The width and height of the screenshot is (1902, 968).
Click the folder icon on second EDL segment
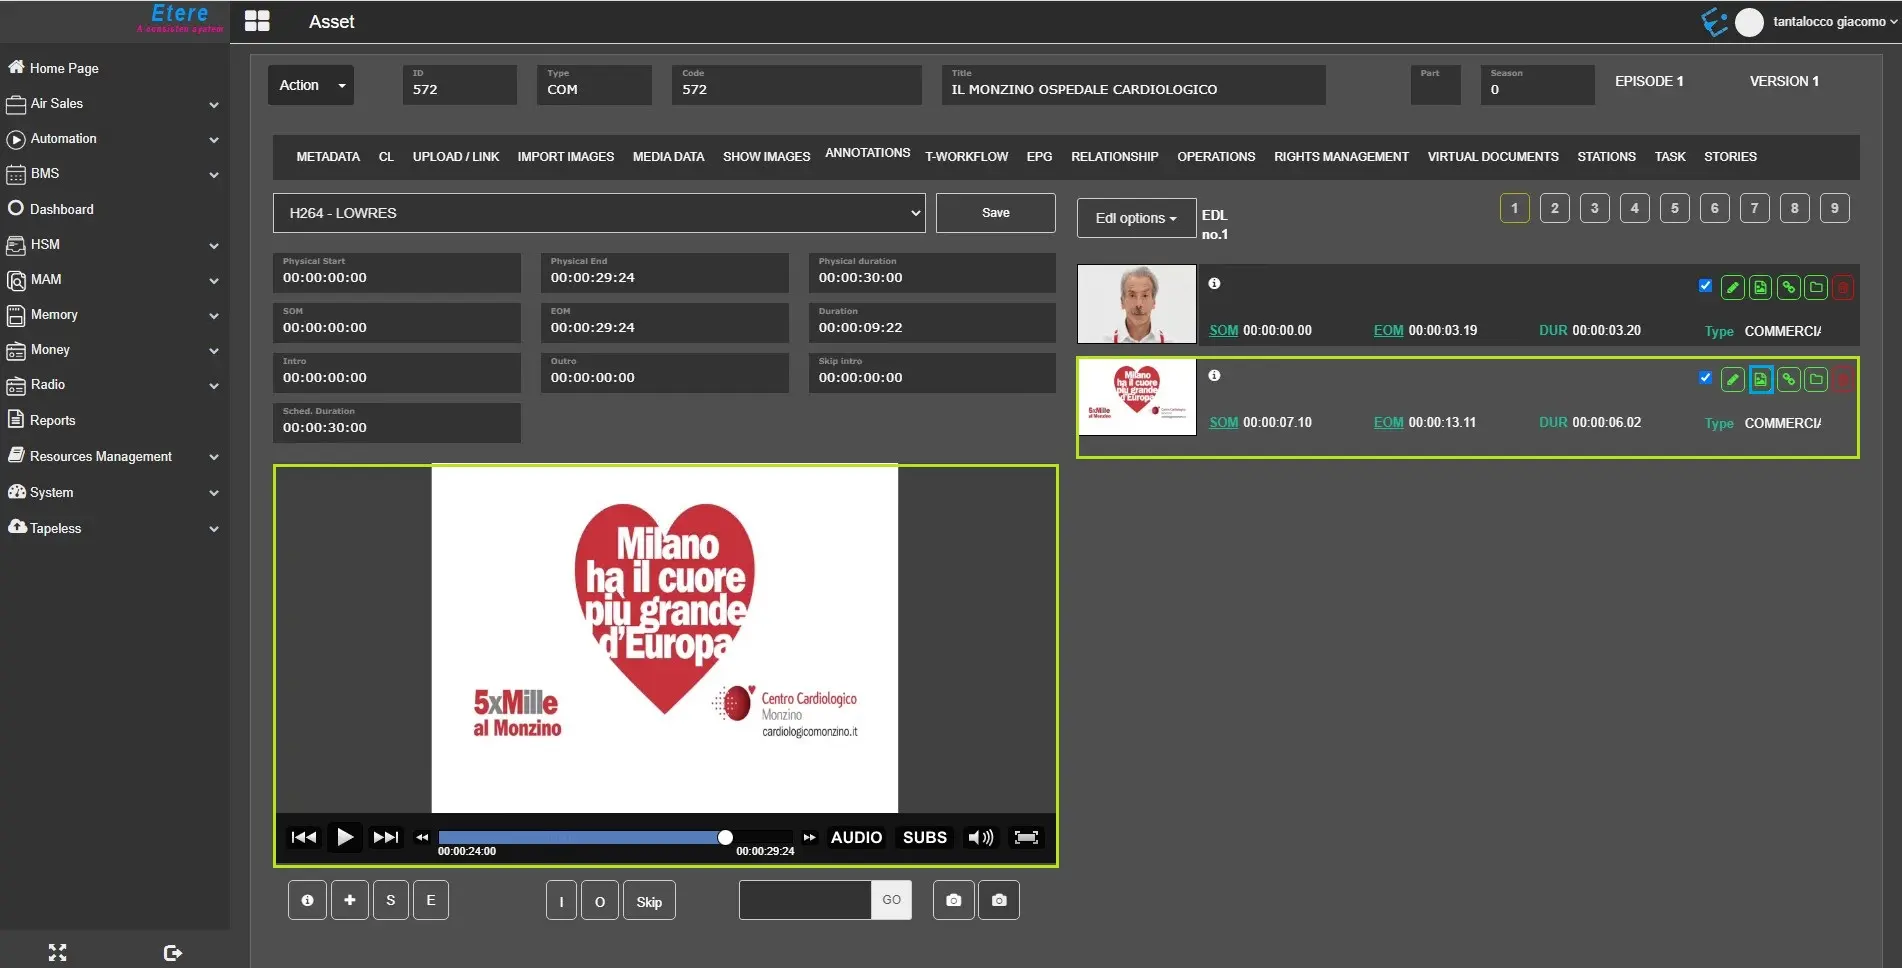1816,380
